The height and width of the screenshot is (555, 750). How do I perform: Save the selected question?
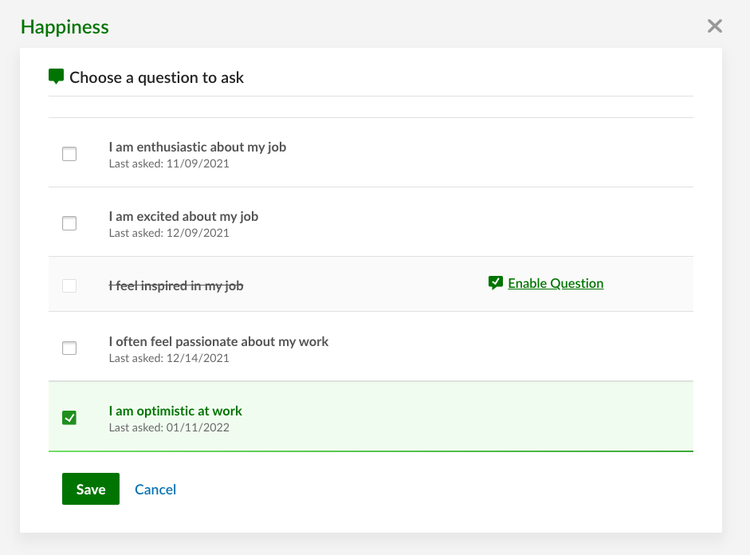pyautogui.click(x=91, y=489)
